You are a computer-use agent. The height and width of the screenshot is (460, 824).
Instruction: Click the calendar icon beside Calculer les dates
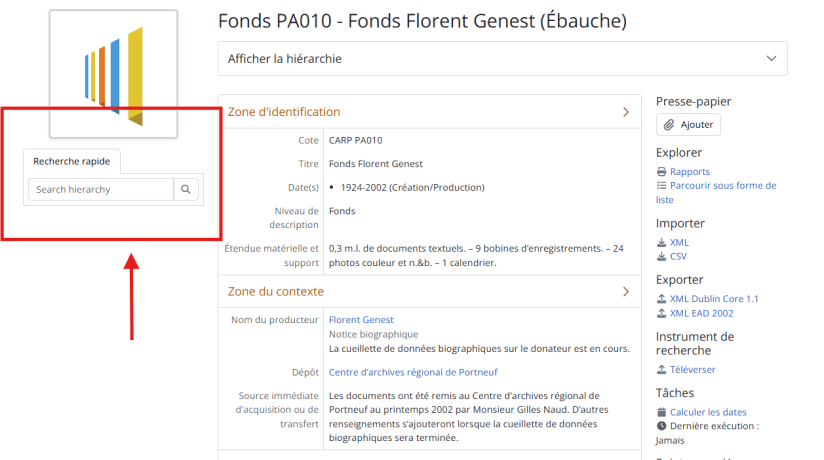[x=661, y=412]
